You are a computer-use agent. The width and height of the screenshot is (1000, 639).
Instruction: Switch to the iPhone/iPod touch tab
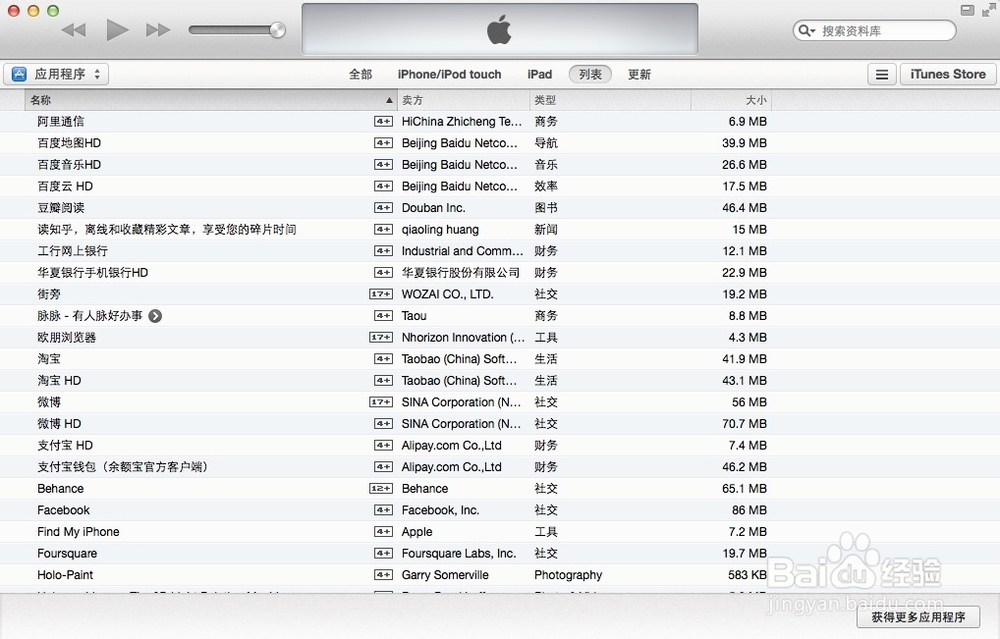[x=450, y=74]
